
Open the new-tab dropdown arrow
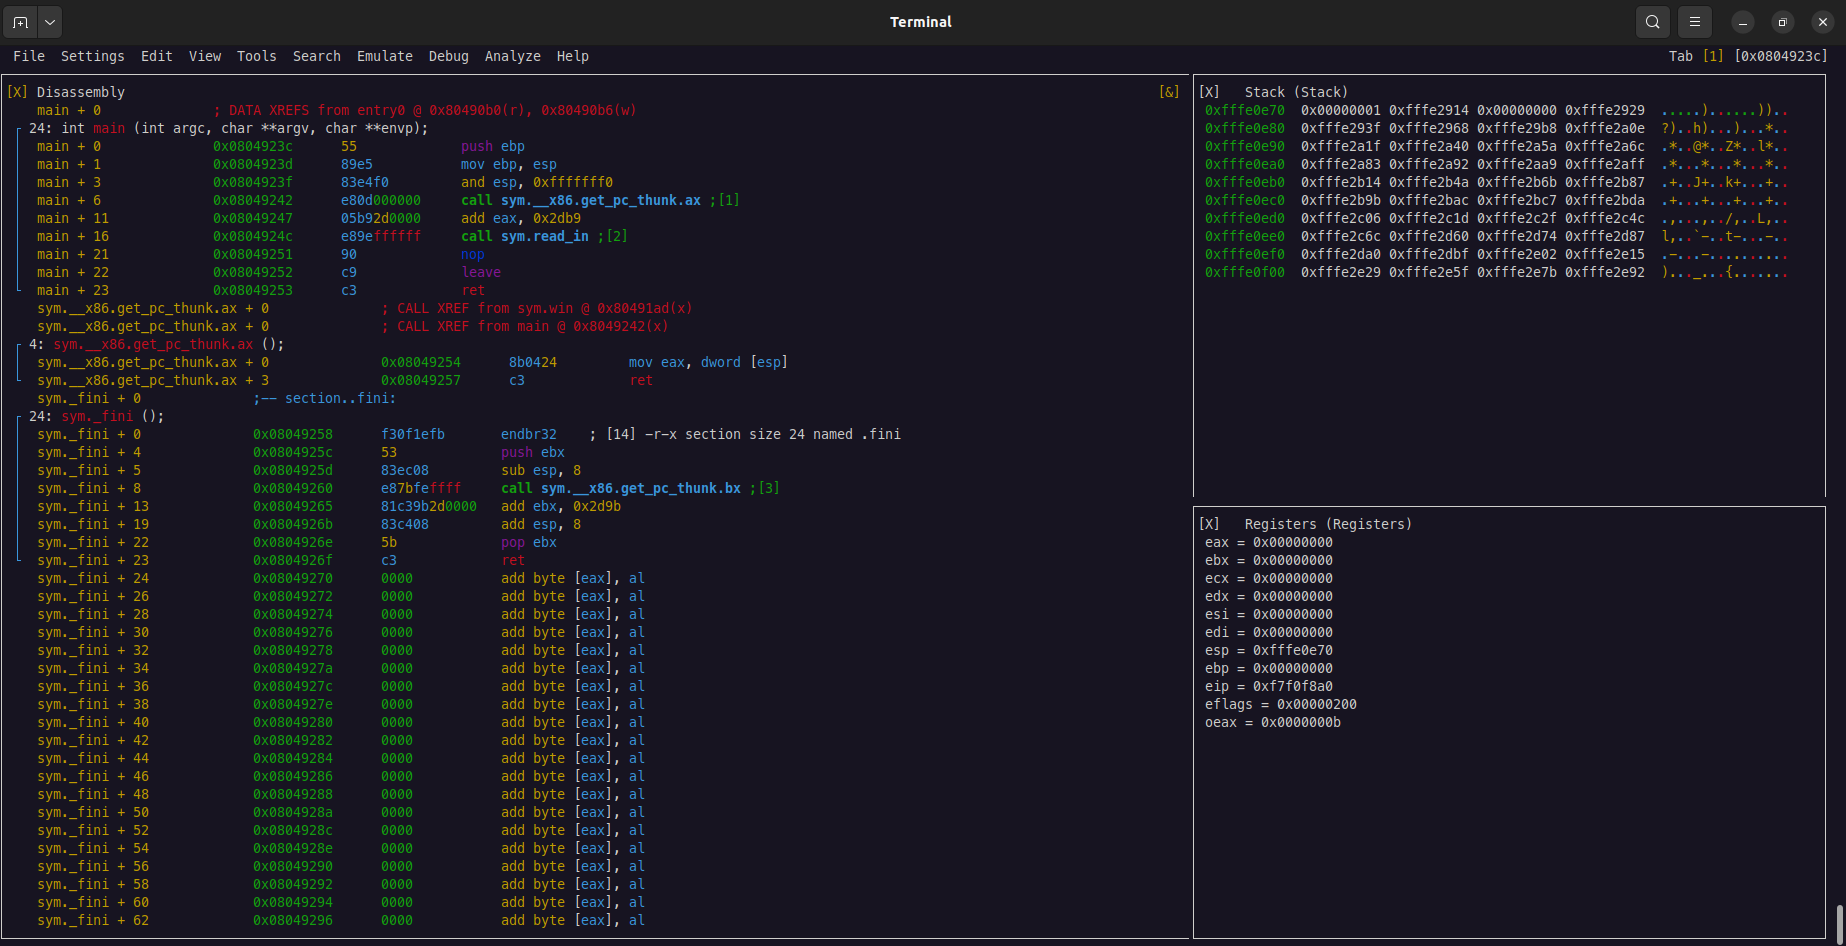coord(49,22)
